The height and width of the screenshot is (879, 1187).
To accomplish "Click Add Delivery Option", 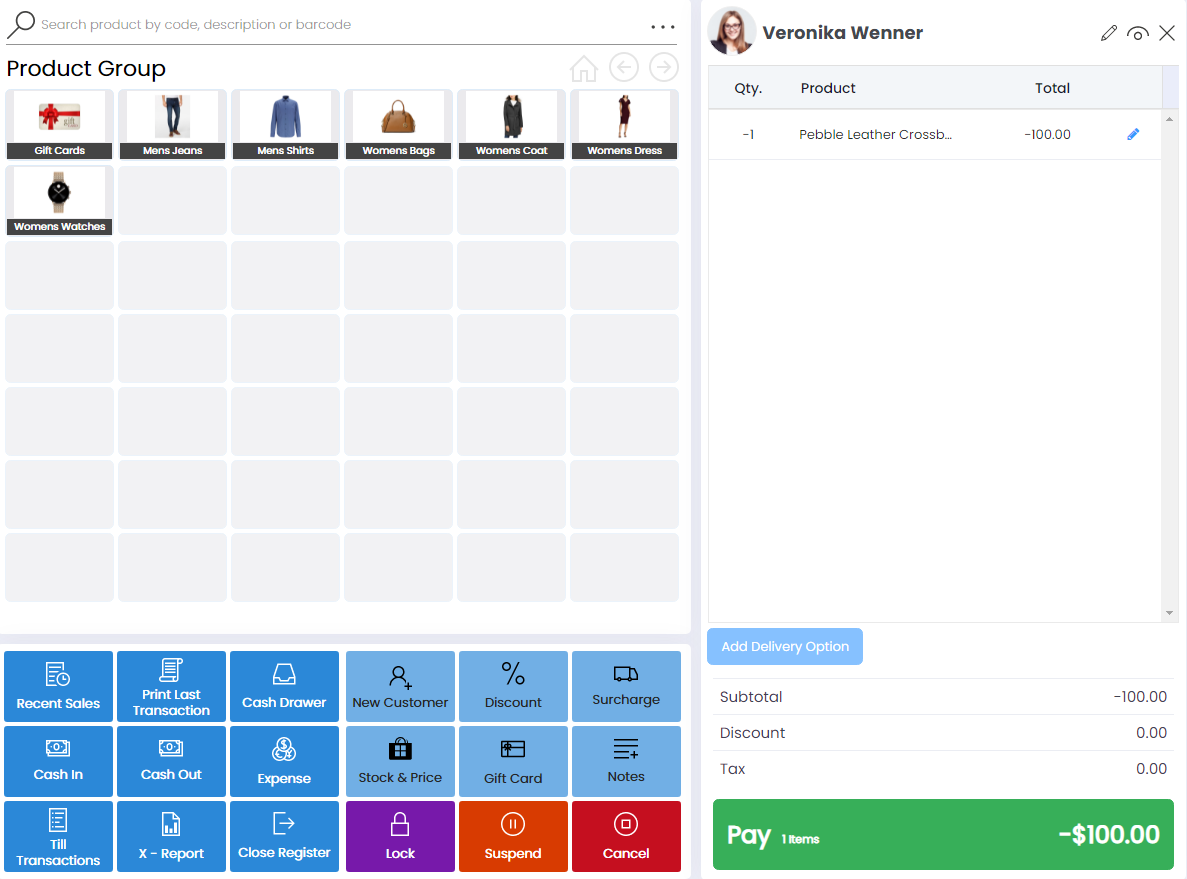I will (785, 646).
